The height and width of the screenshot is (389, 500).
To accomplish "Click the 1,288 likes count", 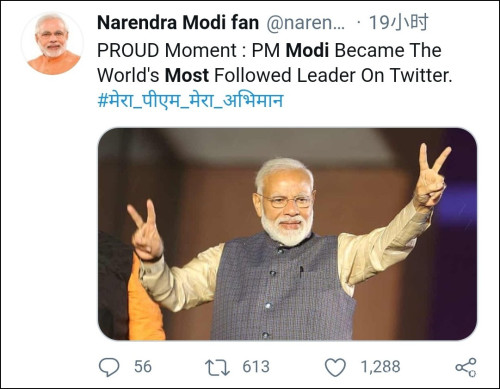I will click(380, 367).
